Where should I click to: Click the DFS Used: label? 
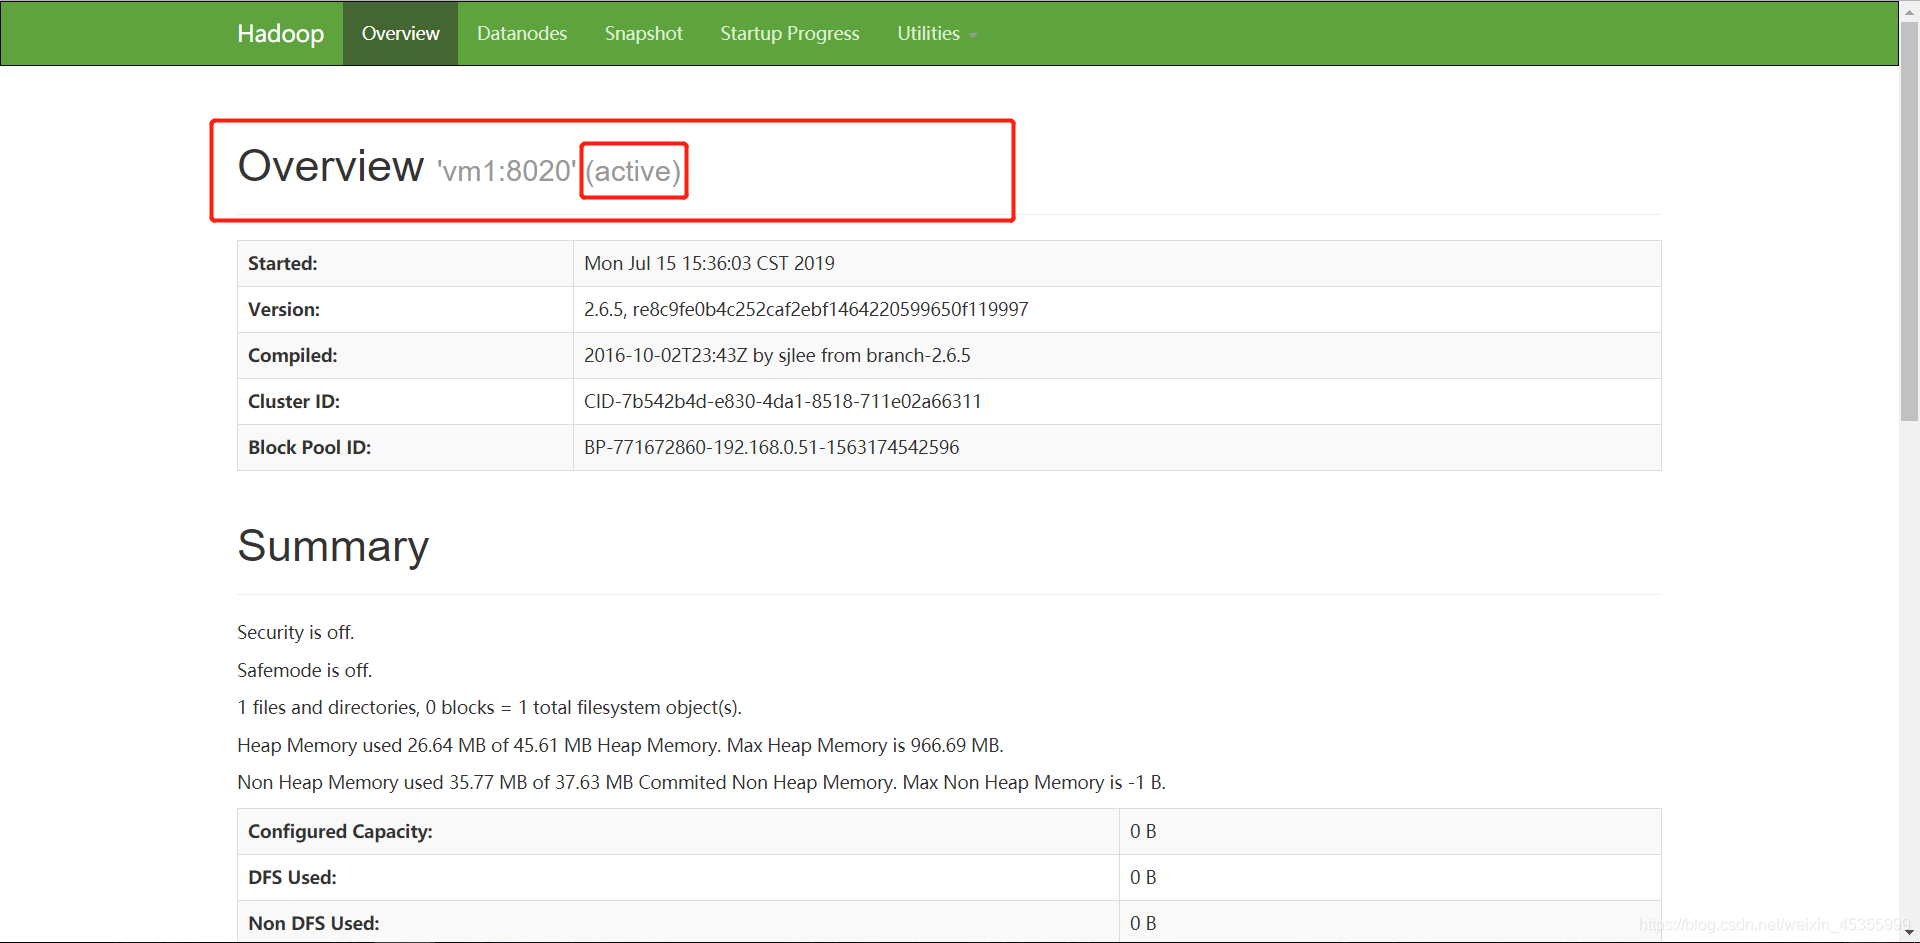[292, 877]
